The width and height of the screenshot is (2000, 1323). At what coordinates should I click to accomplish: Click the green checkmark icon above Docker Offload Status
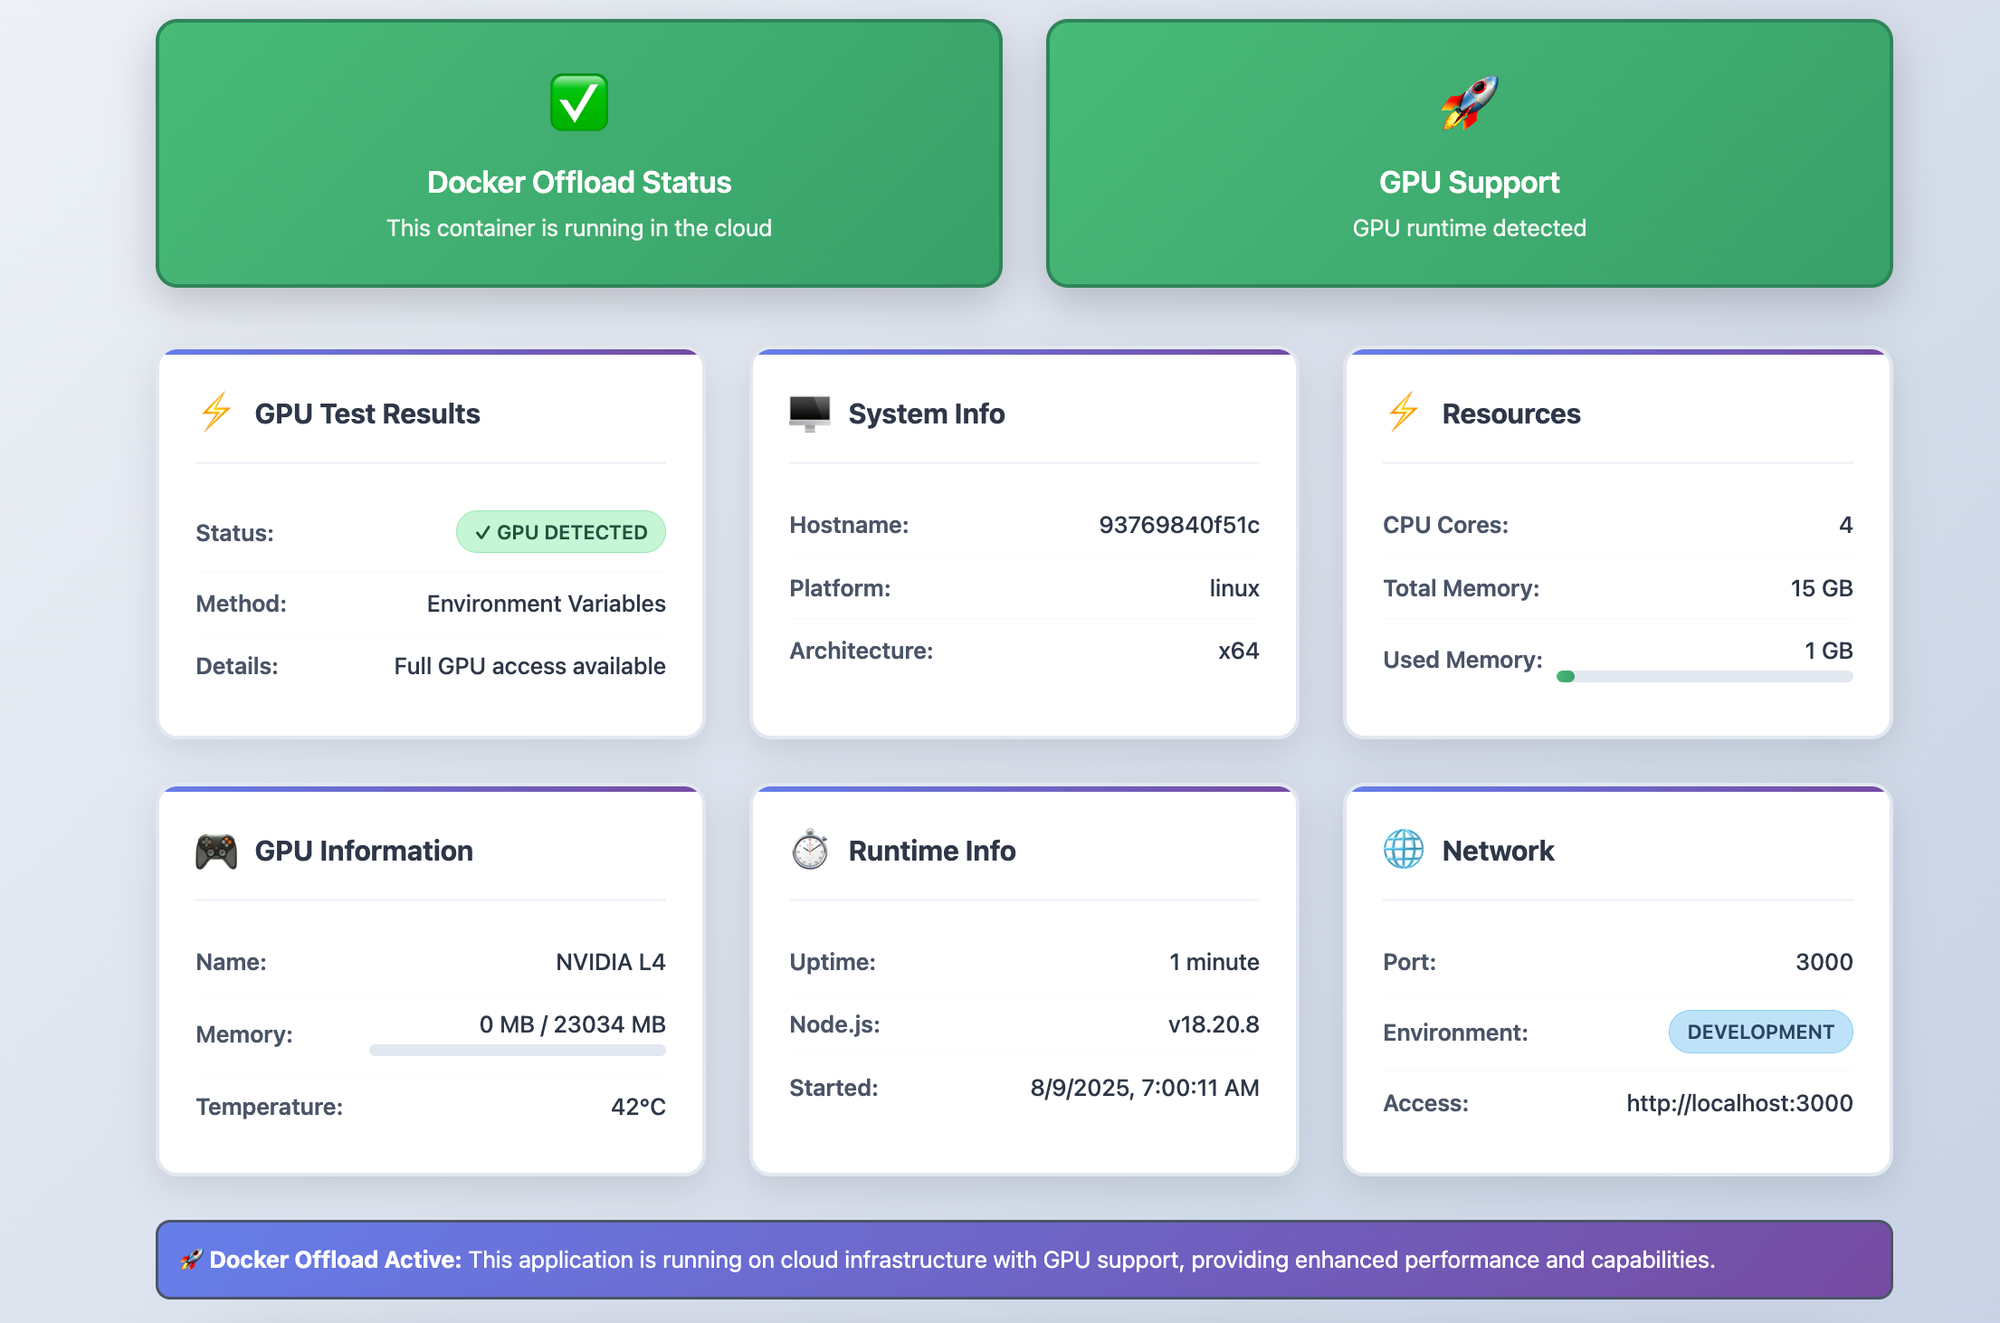pos(579,102)
